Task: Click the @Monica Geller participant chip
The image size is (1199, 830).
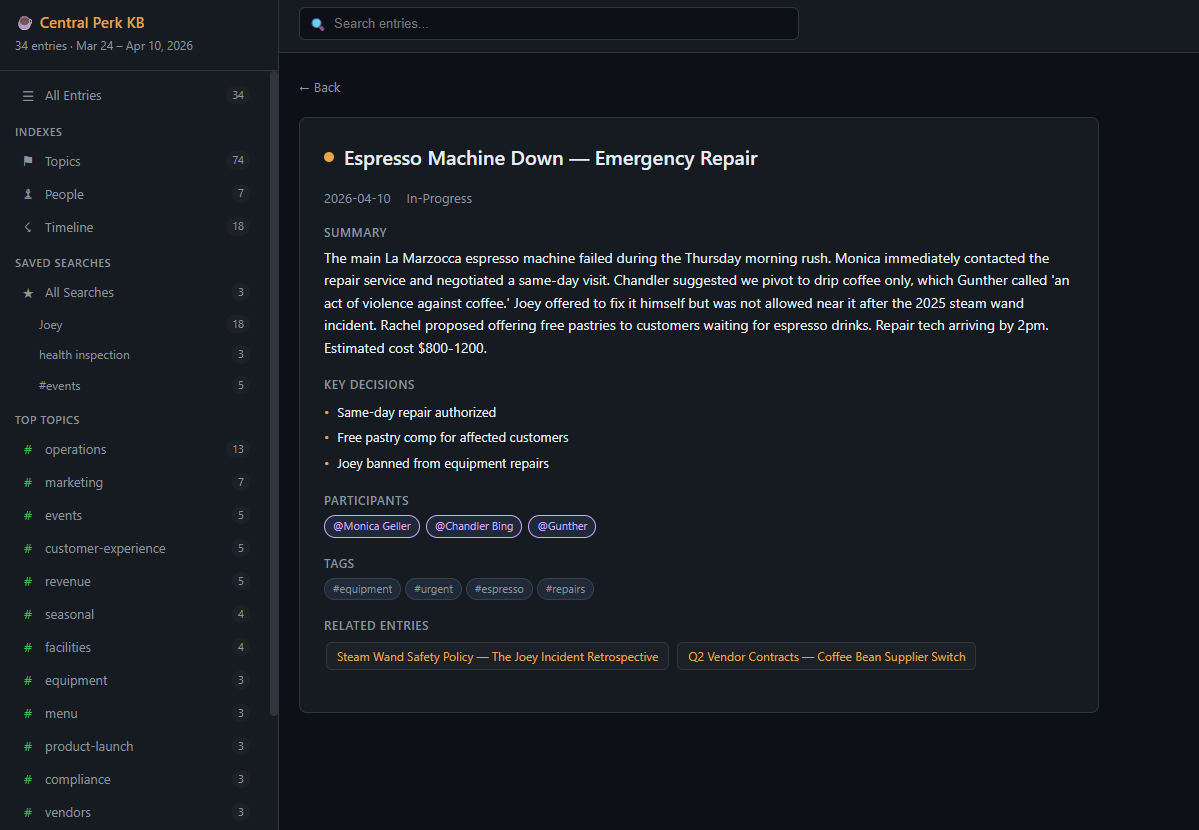Action: coord(372,526)
